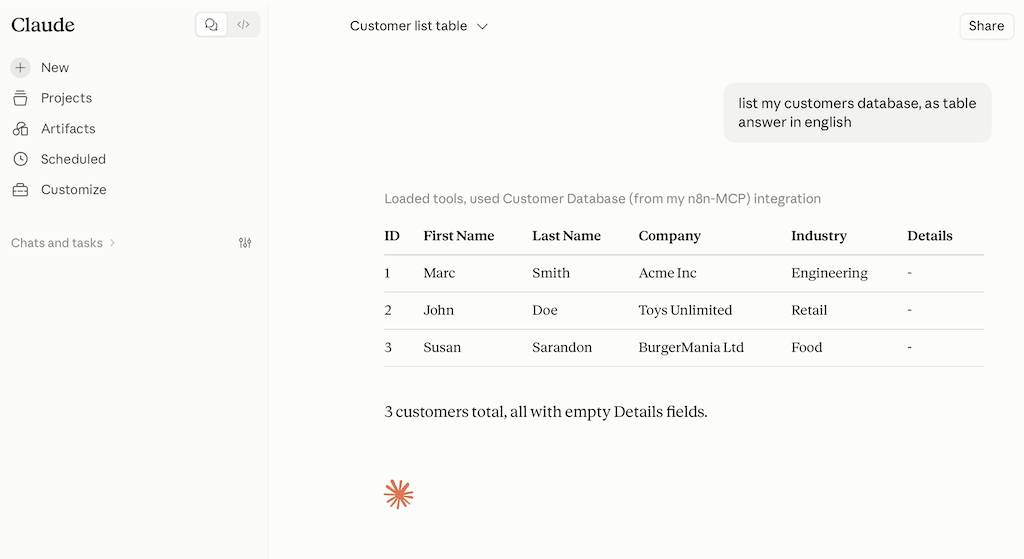Click the ID column header

(x=392, y=236)
